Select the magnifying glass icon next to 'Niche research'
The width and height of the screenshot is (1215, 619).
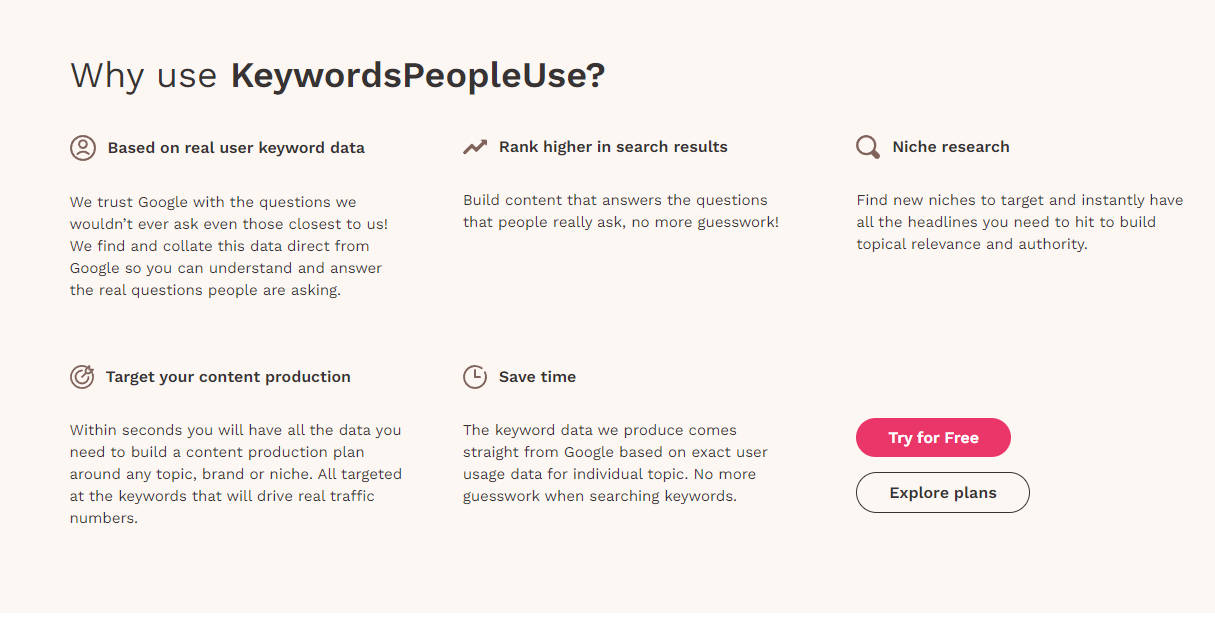(867, 146)
